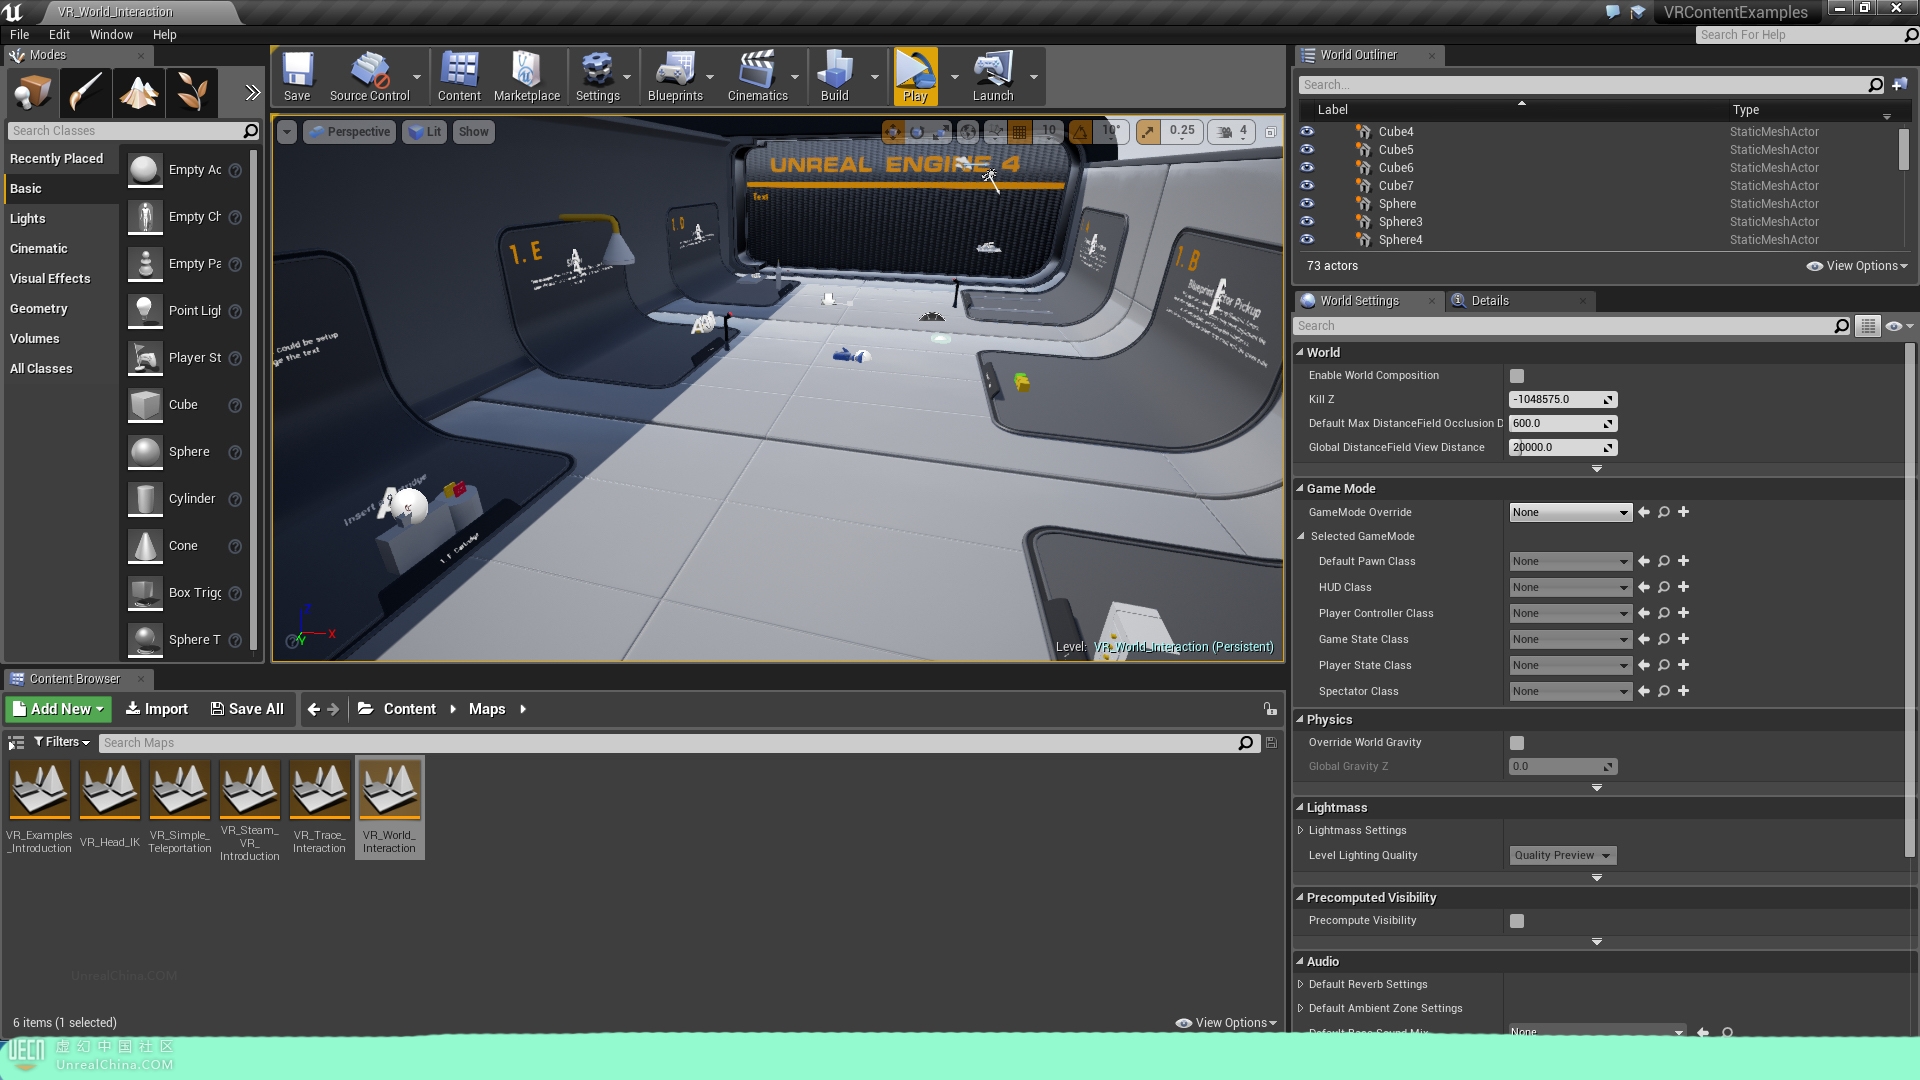
Task: Open property matrix grid icon in World Settings
Action: 1867,326
